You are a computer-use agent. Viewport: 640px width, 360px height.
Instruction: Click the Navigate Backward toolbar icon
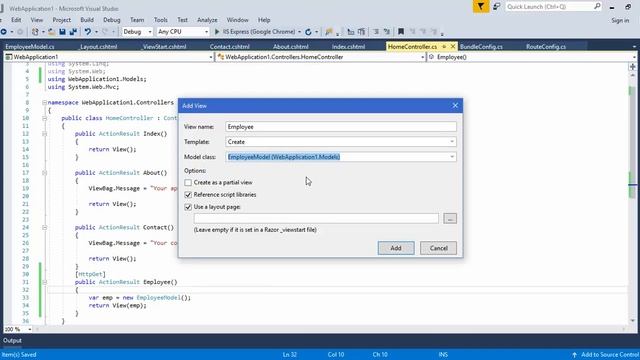coord(4,31)
